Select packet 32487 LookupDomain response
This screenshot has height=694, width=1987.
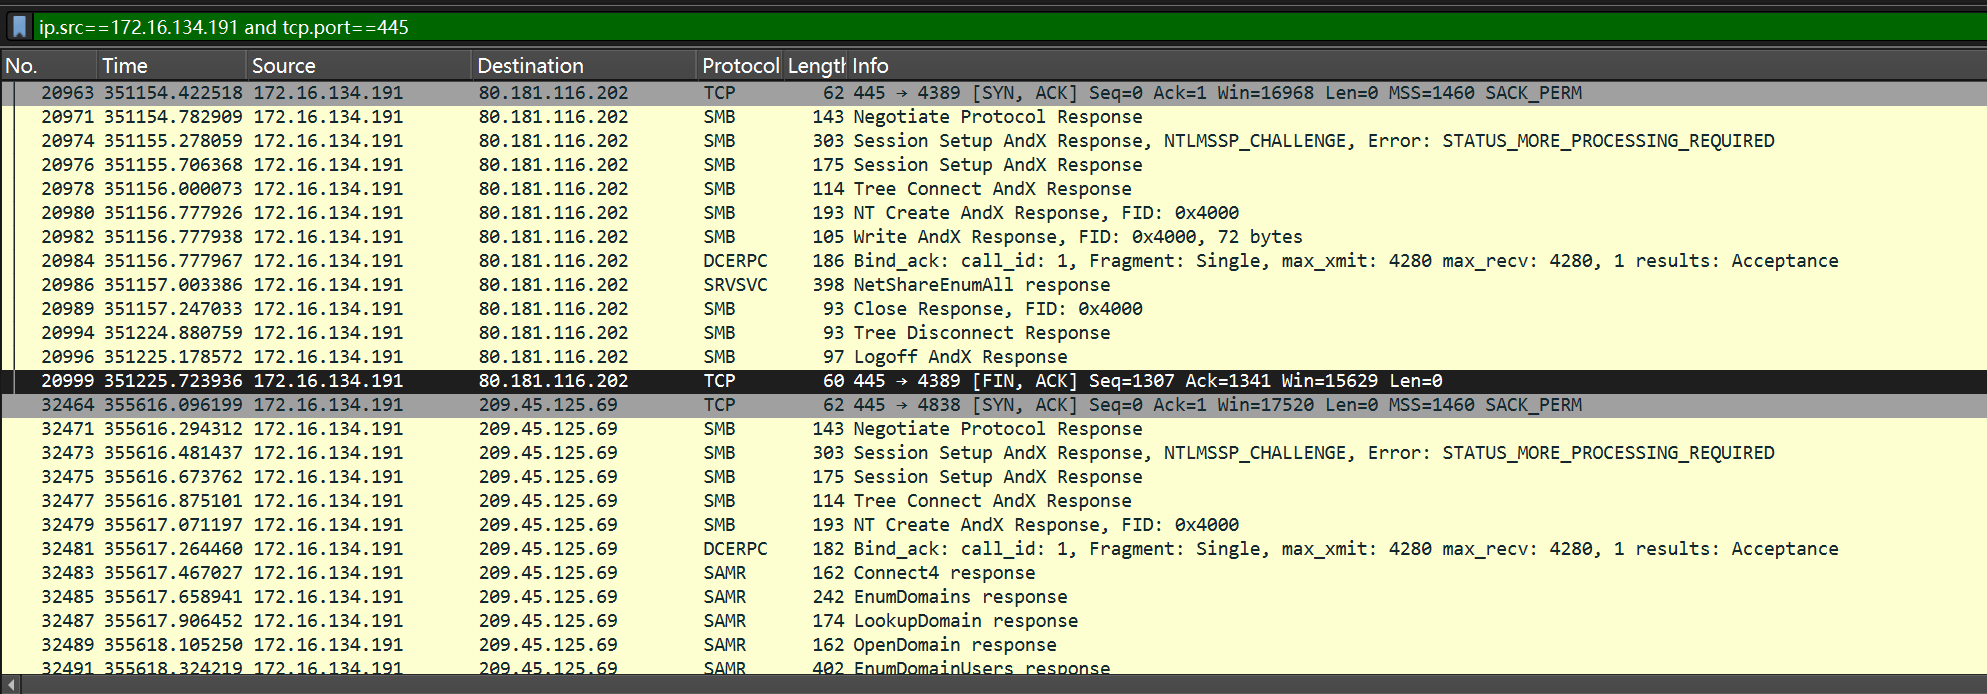pos(993,621)
